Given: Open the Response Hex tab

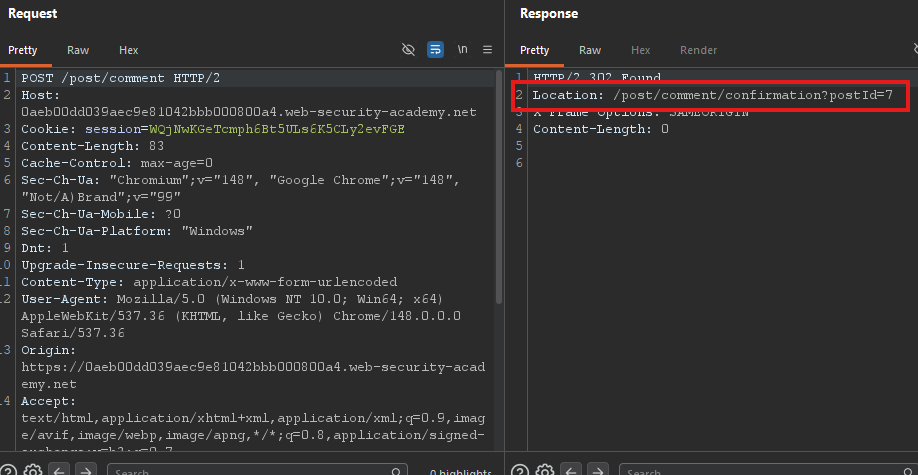Looking at the screenshot, I should (x=640, y=50).
